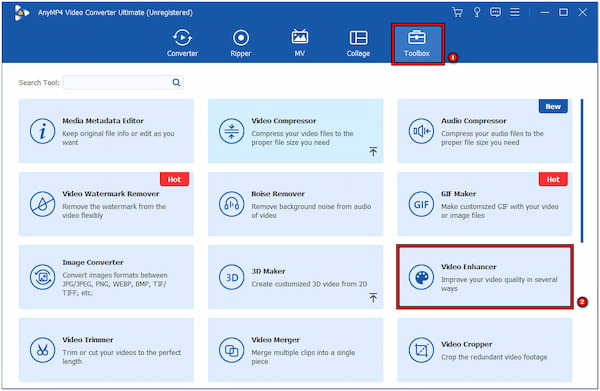Click the MV picture icon

[x=300, y=37]
